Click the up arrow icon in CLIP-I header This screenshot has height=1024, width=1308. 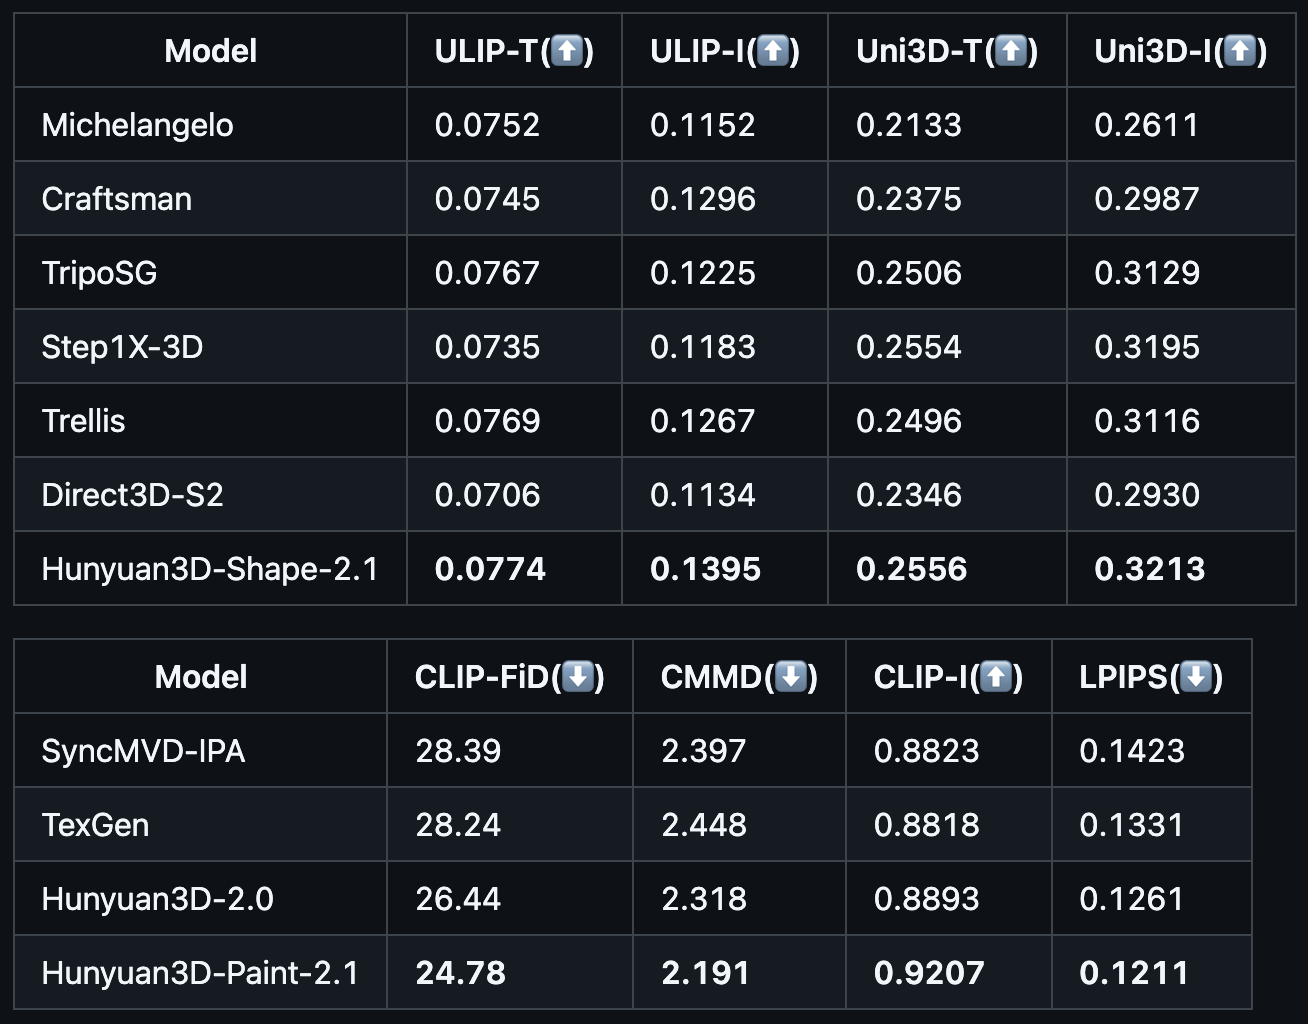pyautogui.click(x=996, y=677)
